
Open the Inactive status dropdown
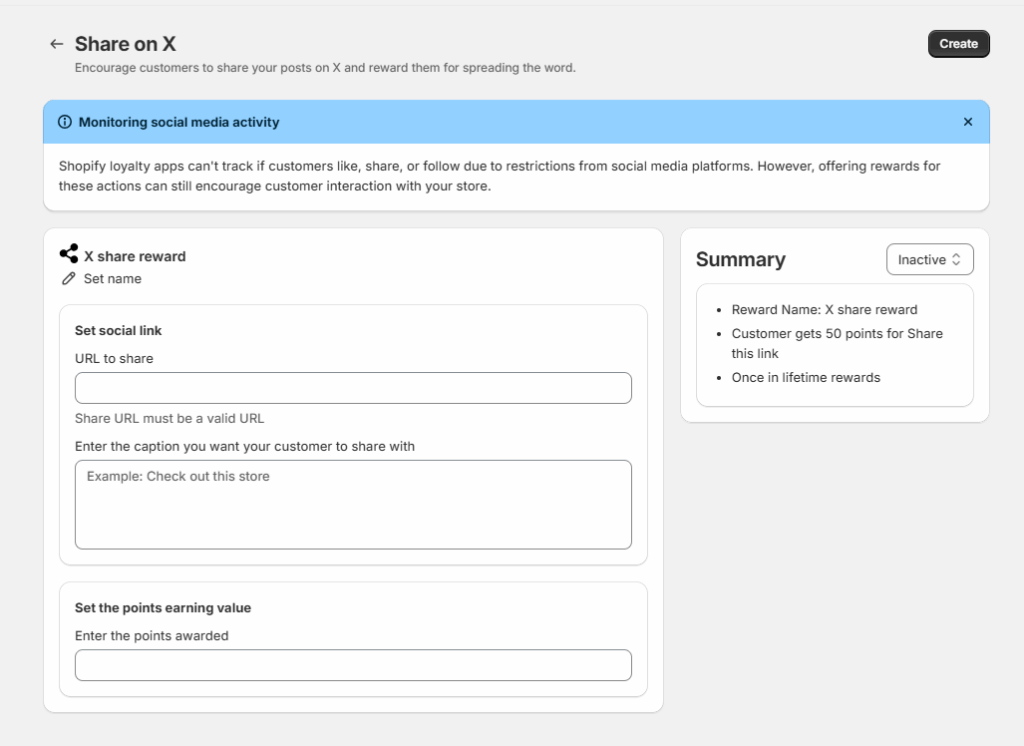tap(929, 259)
